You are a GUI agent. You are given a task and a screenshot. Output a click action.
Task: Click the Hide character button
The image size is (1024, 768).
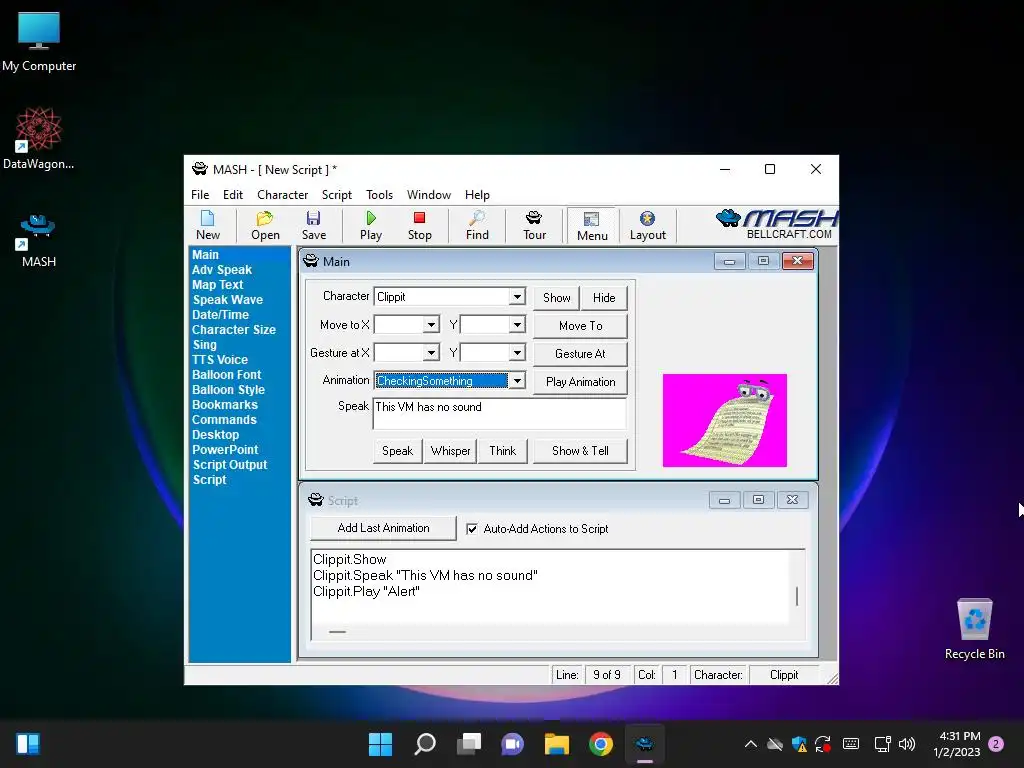604,298
